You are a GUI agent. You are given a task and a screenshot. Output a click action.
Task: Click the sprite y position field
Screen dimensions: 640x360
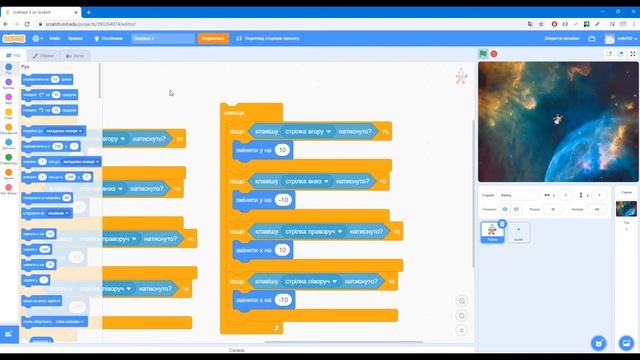click(x=599, y=195)
